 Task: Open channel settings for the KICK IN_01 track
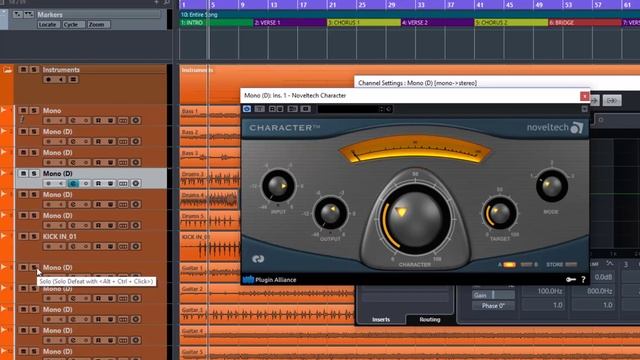click(73, 247)
